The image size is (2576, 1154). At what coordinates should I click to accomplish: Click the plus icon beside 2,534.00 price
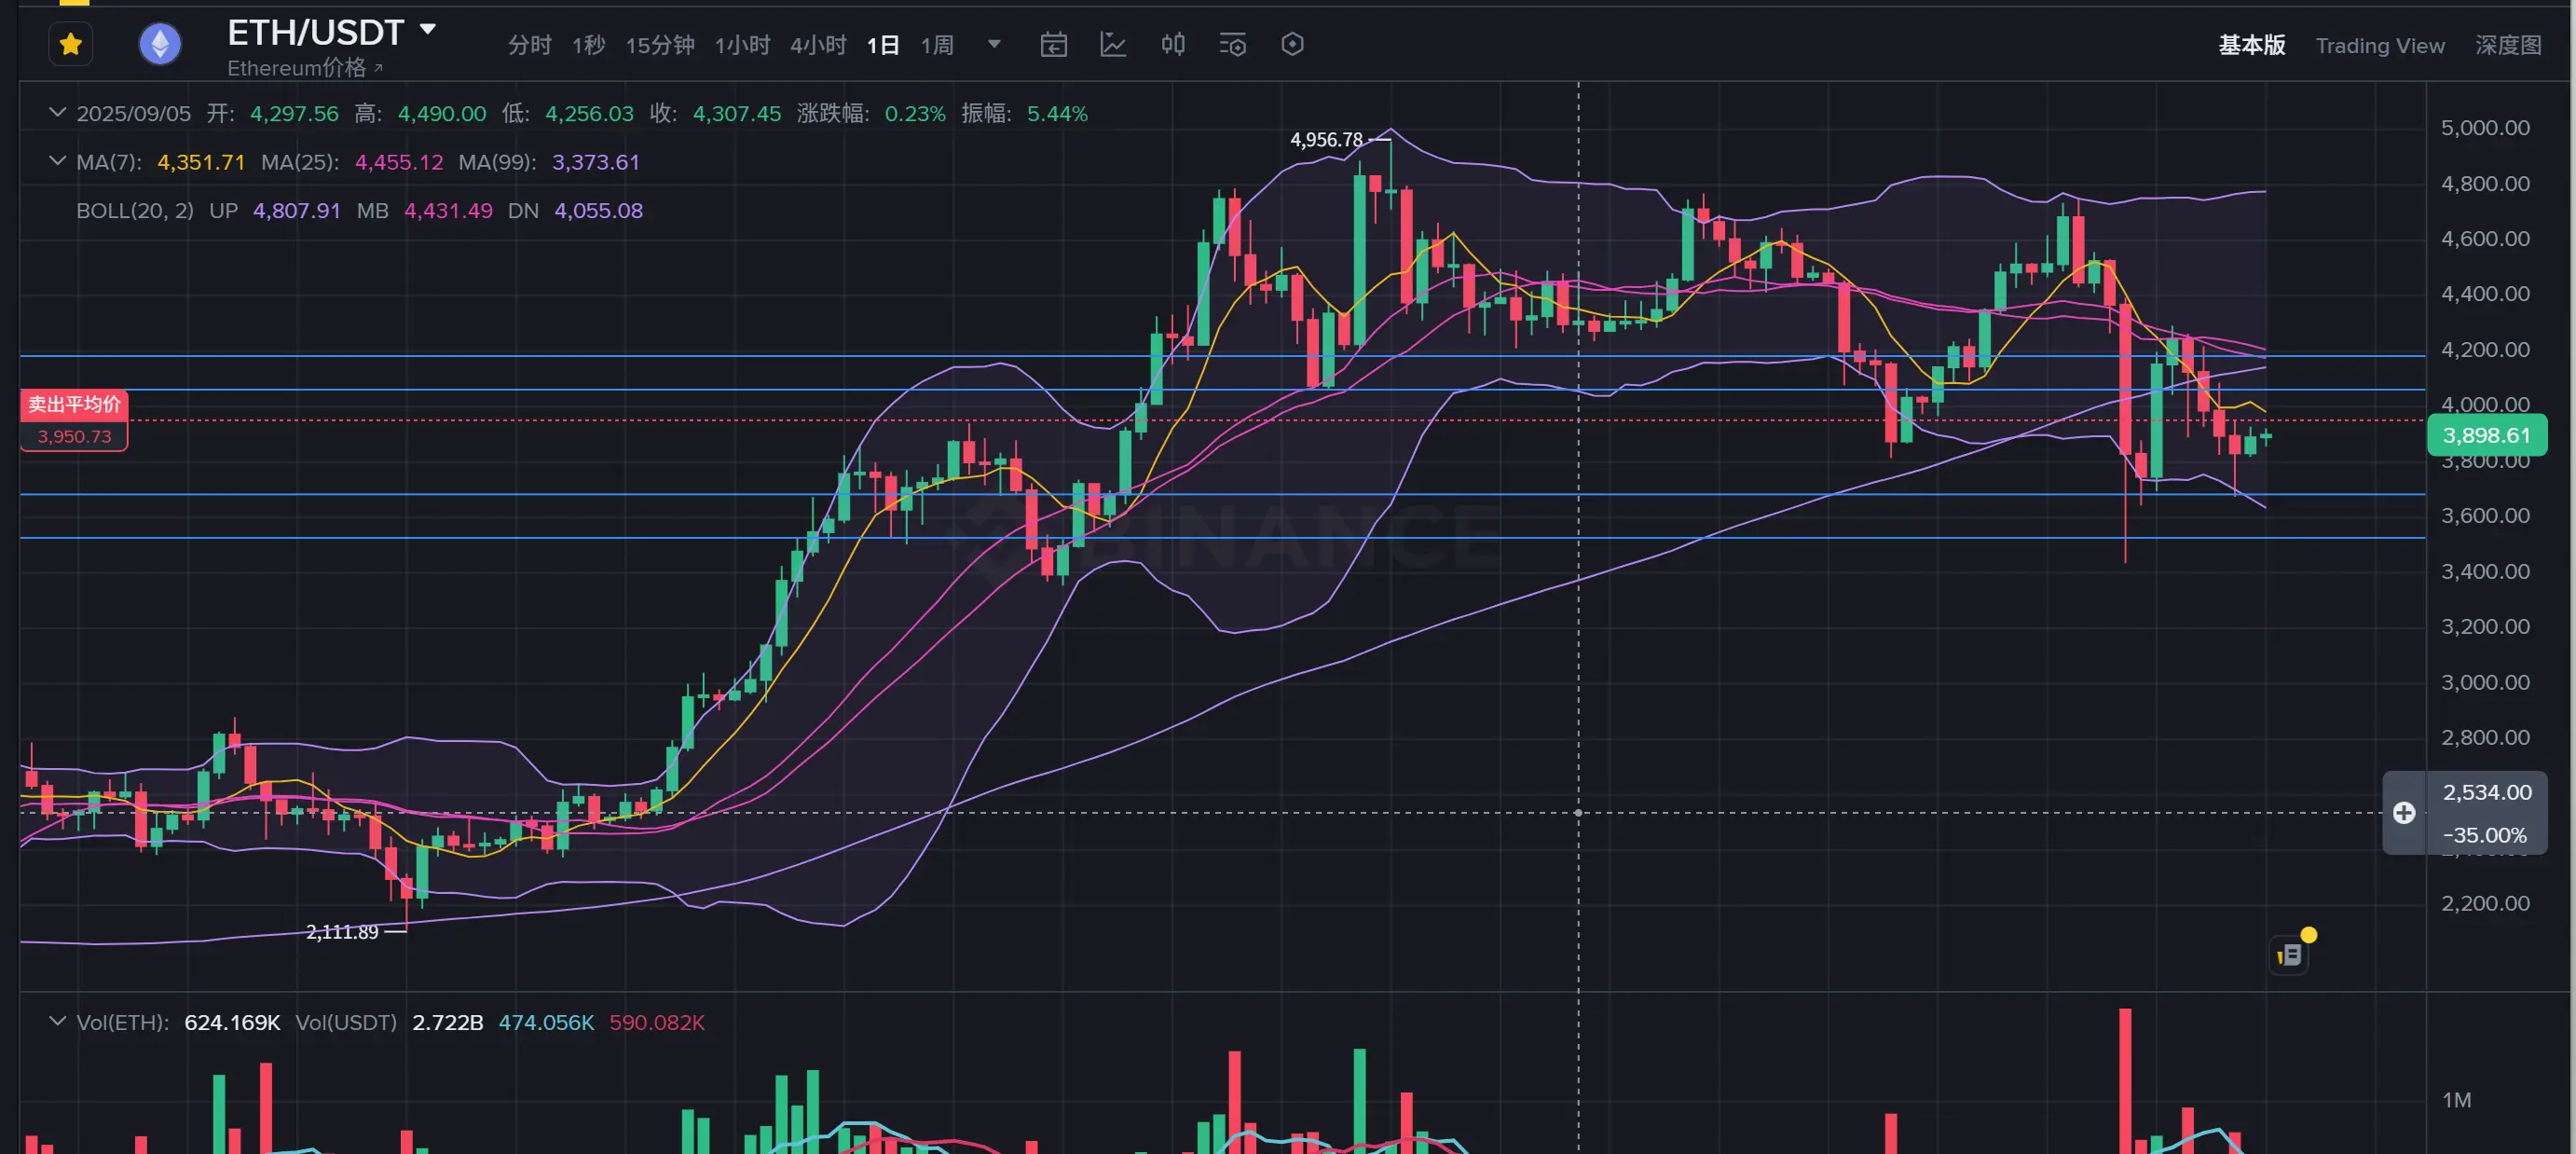coord(2404,813)
